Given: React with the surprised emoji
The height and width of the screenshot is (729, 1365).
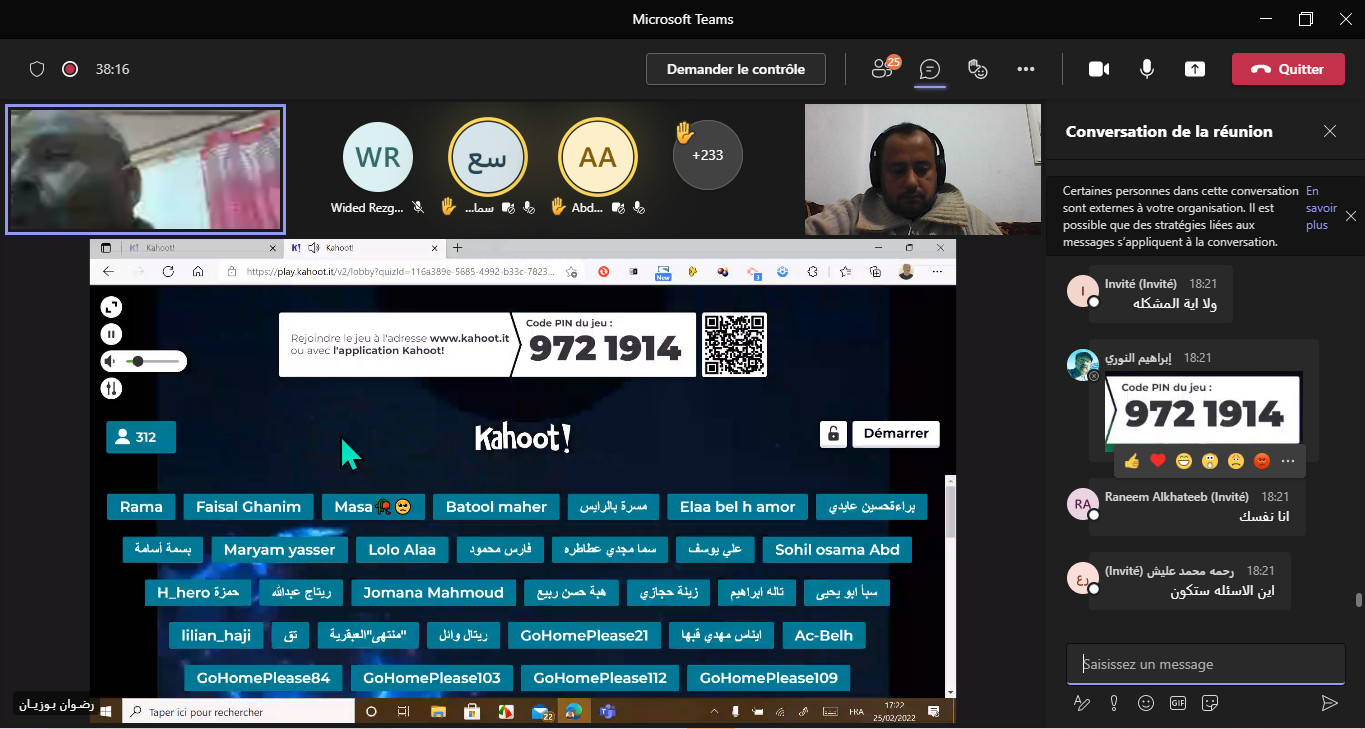Looking at the screenshot, I should [1210, 461].
